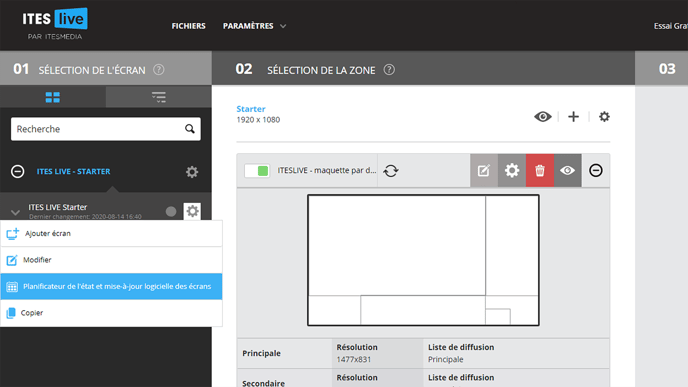This screenshot has height=387, width=688.
Task: Click help icon beside Sélection de la zone
Action: 389,70
